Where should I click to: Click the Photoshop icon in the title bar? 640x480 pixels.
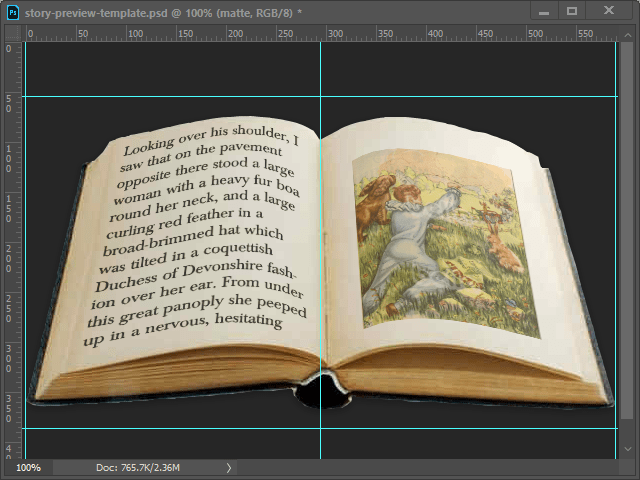pos(13,12)
